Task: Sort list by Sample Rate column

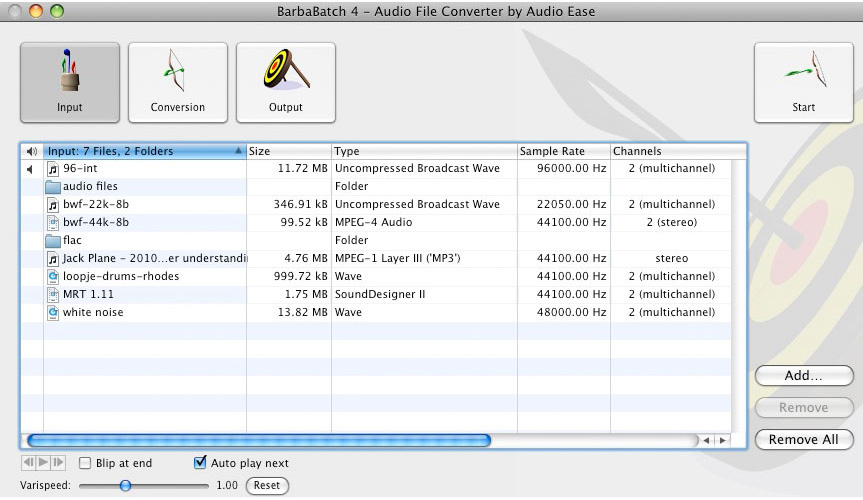Action: (x=563, y=152)
